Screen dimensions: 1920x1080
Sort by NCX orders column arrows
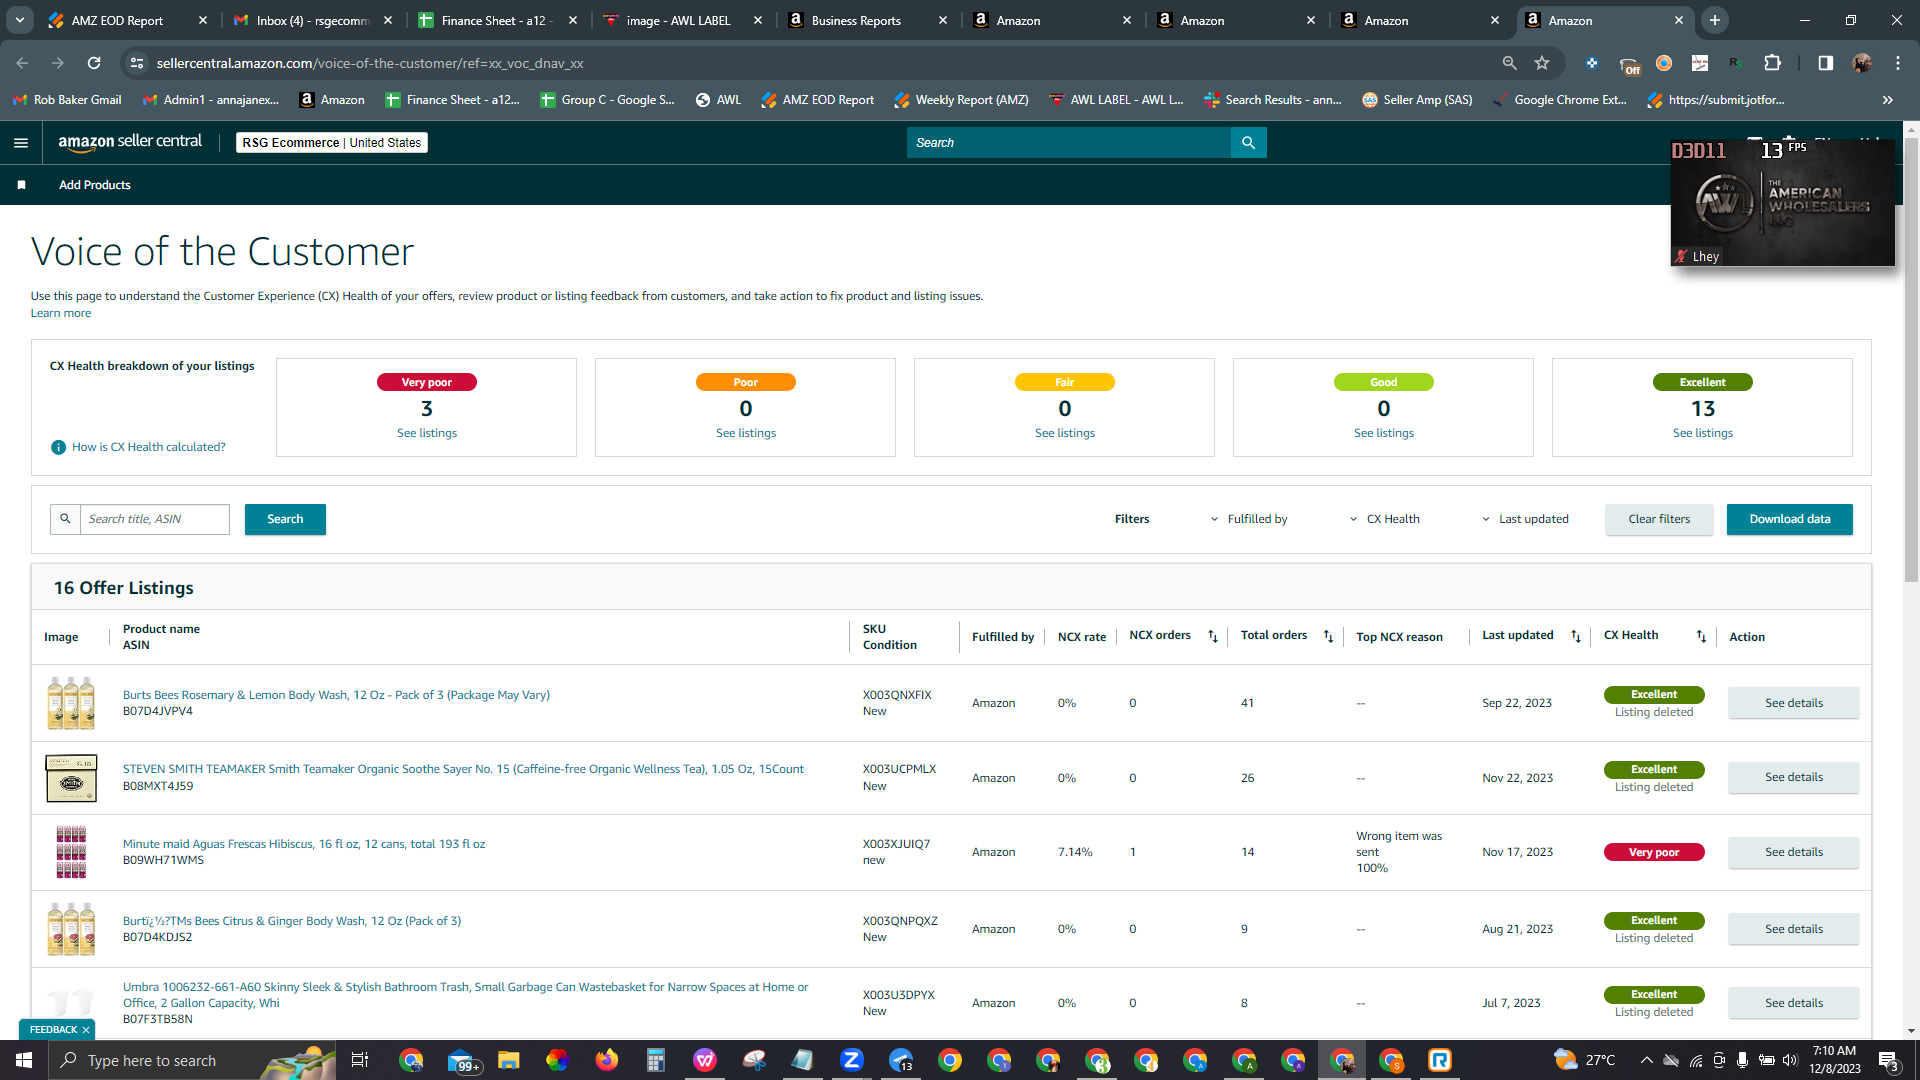pos(1213,636)
